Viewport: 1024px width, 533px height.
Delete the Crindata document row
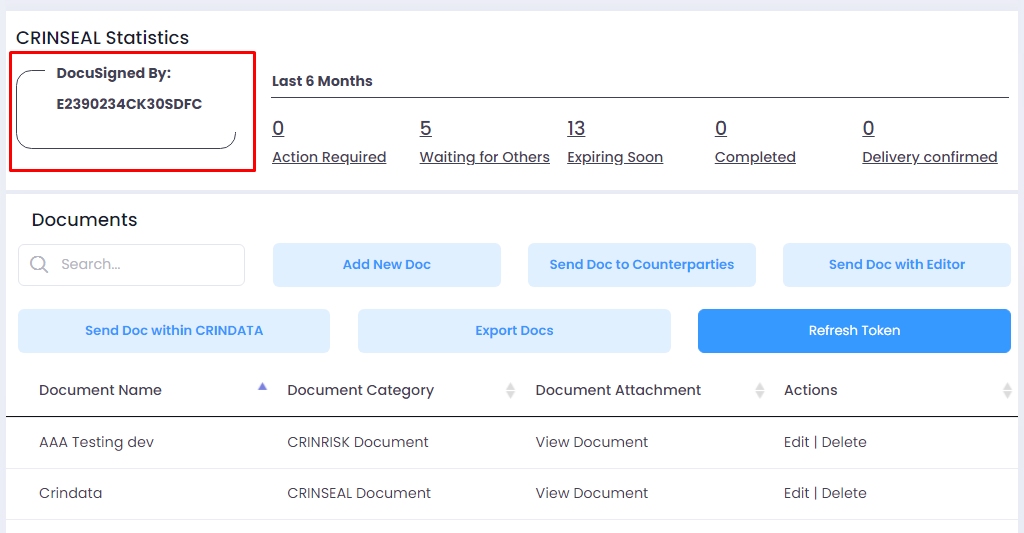pyautogui.click(x=844, y=493)
